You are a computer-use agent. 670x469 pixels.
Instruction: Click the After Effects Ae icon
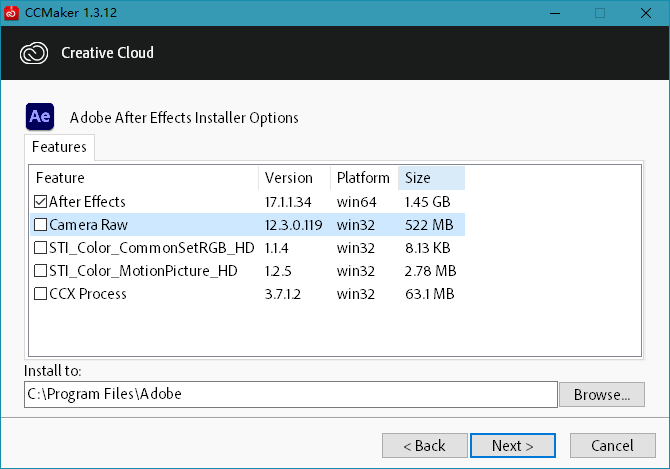(x=40, y=117)
